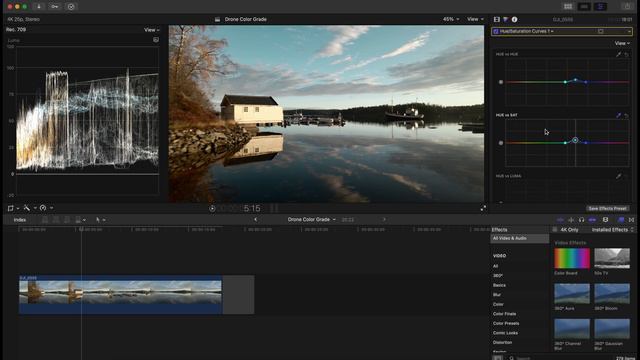Toggle the Hue/Saturation Curves 1 checkbox
This screenshot has height=360, width=640.
496,31
